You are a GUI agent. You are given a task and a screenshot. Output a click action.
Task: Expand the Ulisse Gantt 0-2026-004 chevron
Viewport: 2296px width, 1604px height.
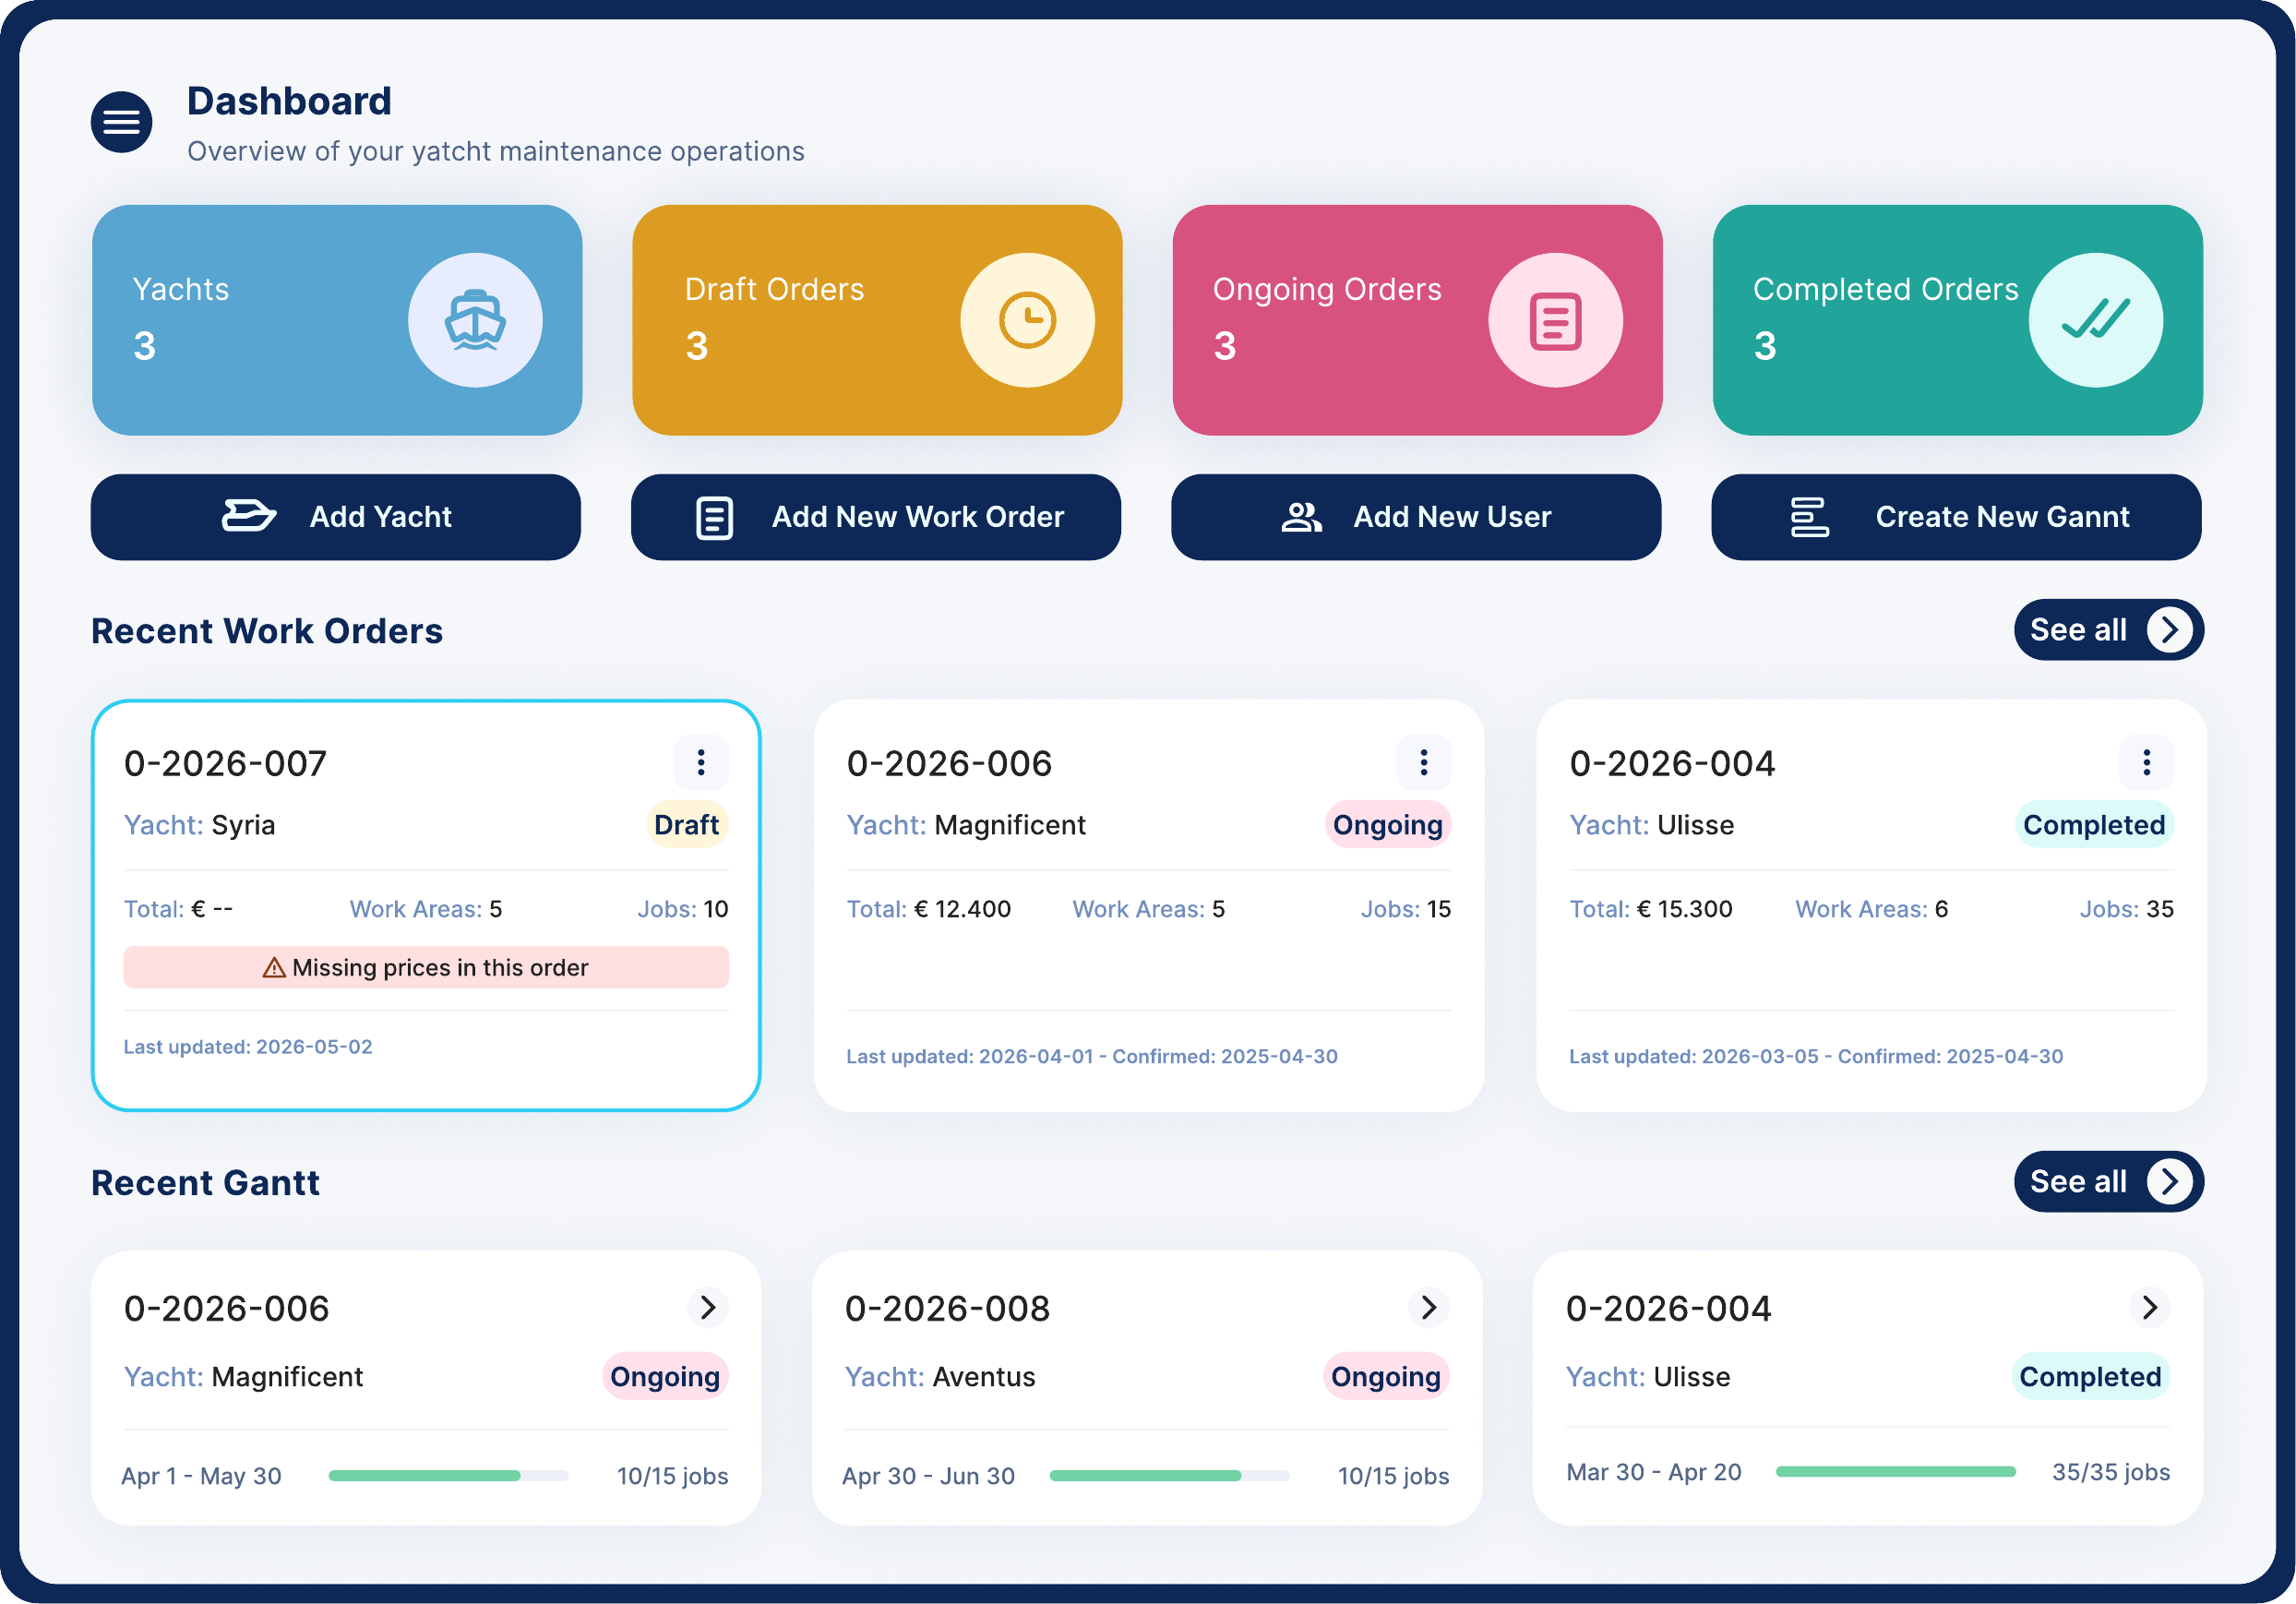[2150, 1307]
